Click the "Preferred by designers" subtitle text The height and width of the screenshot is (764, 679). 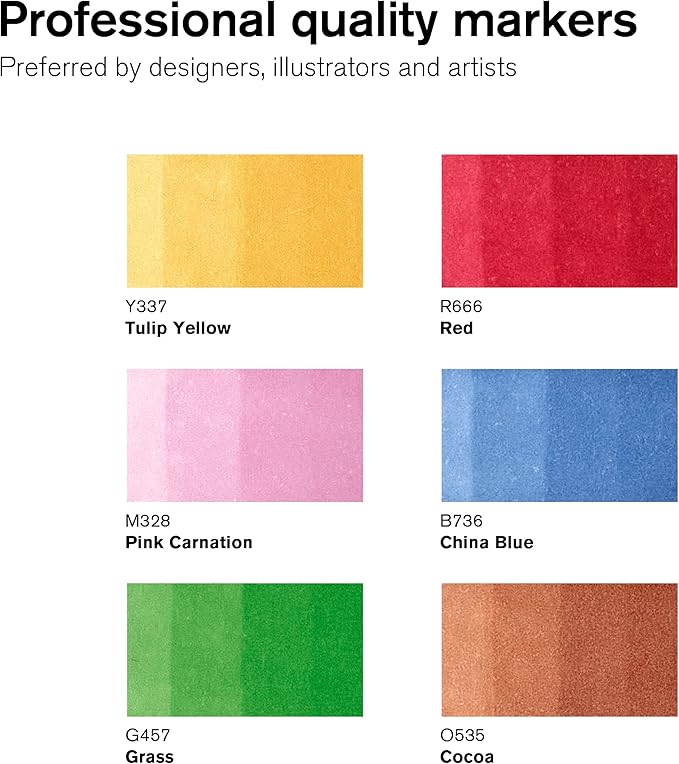click(259, 69)
